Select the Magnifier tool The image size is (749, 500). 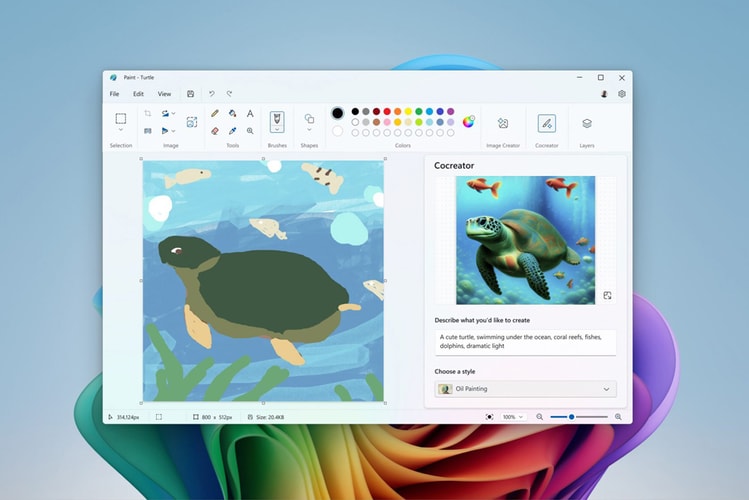pyautogui.click(x=250, y=130)
